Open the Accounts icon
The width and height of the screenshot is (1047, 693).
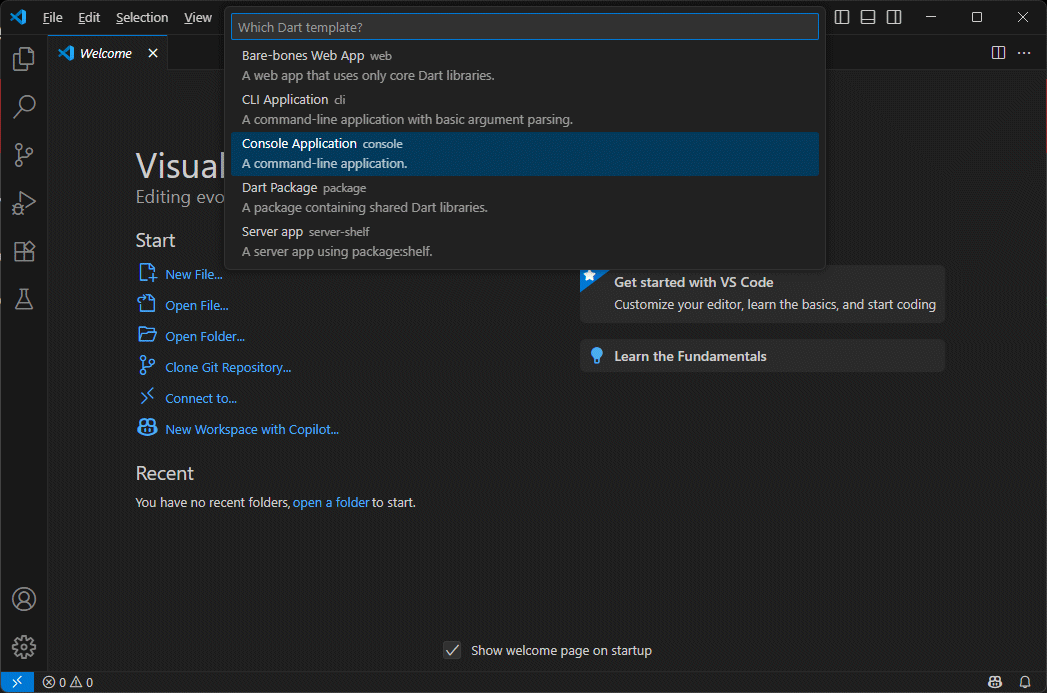pyautogui.click(x=24, y=599)
